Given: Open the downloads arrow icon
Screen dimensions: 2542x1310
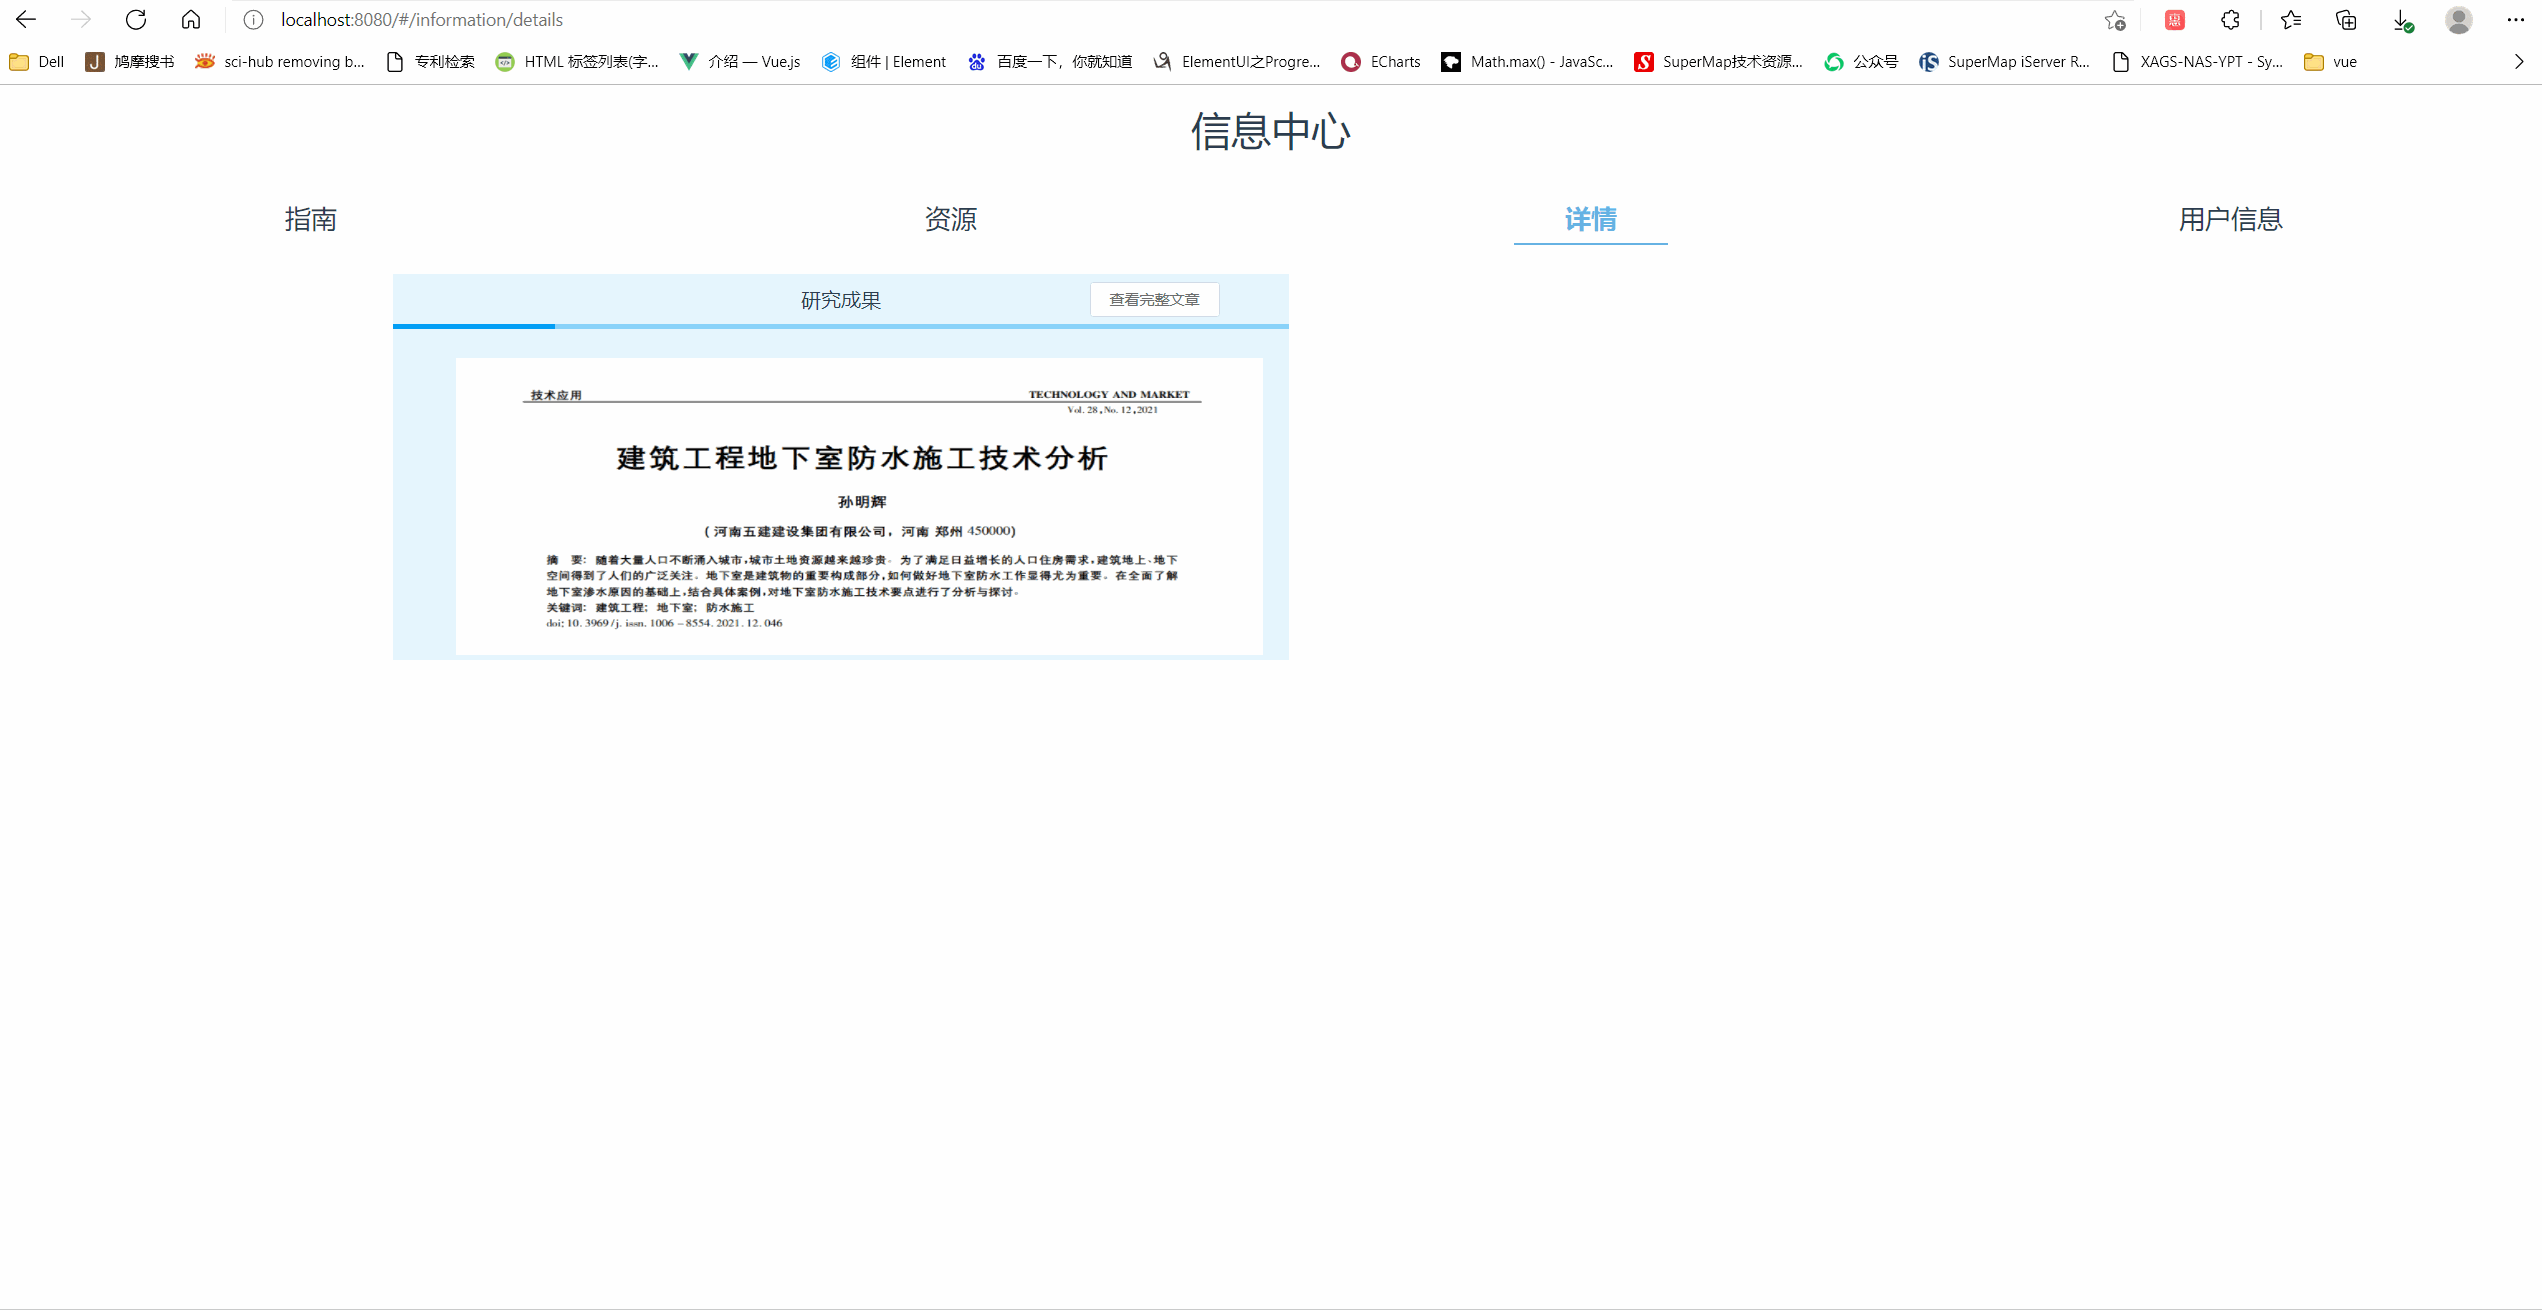Looking at the screenshot, I should click(2402, 20).
